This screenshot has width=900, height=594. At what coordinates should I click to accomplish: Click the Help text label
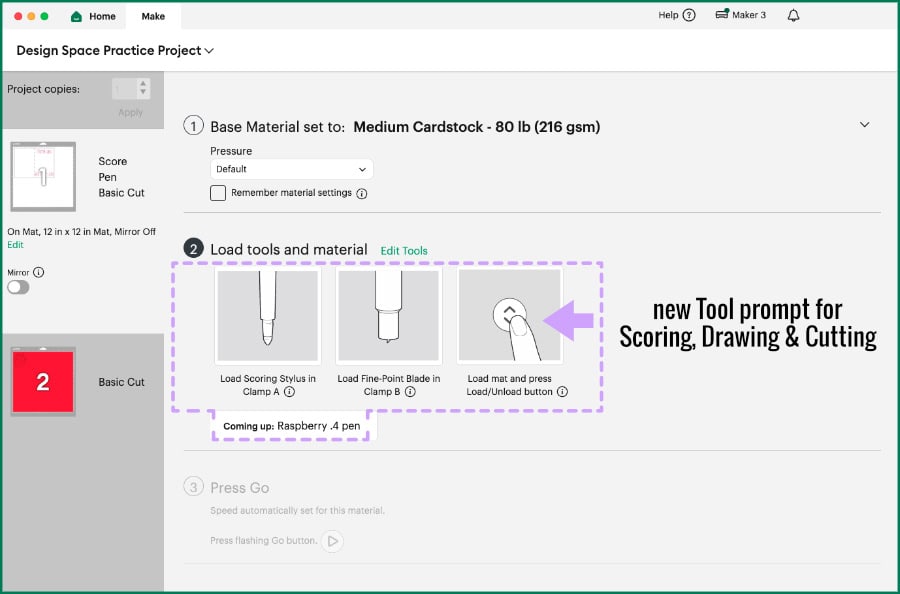tap(668, 15)
